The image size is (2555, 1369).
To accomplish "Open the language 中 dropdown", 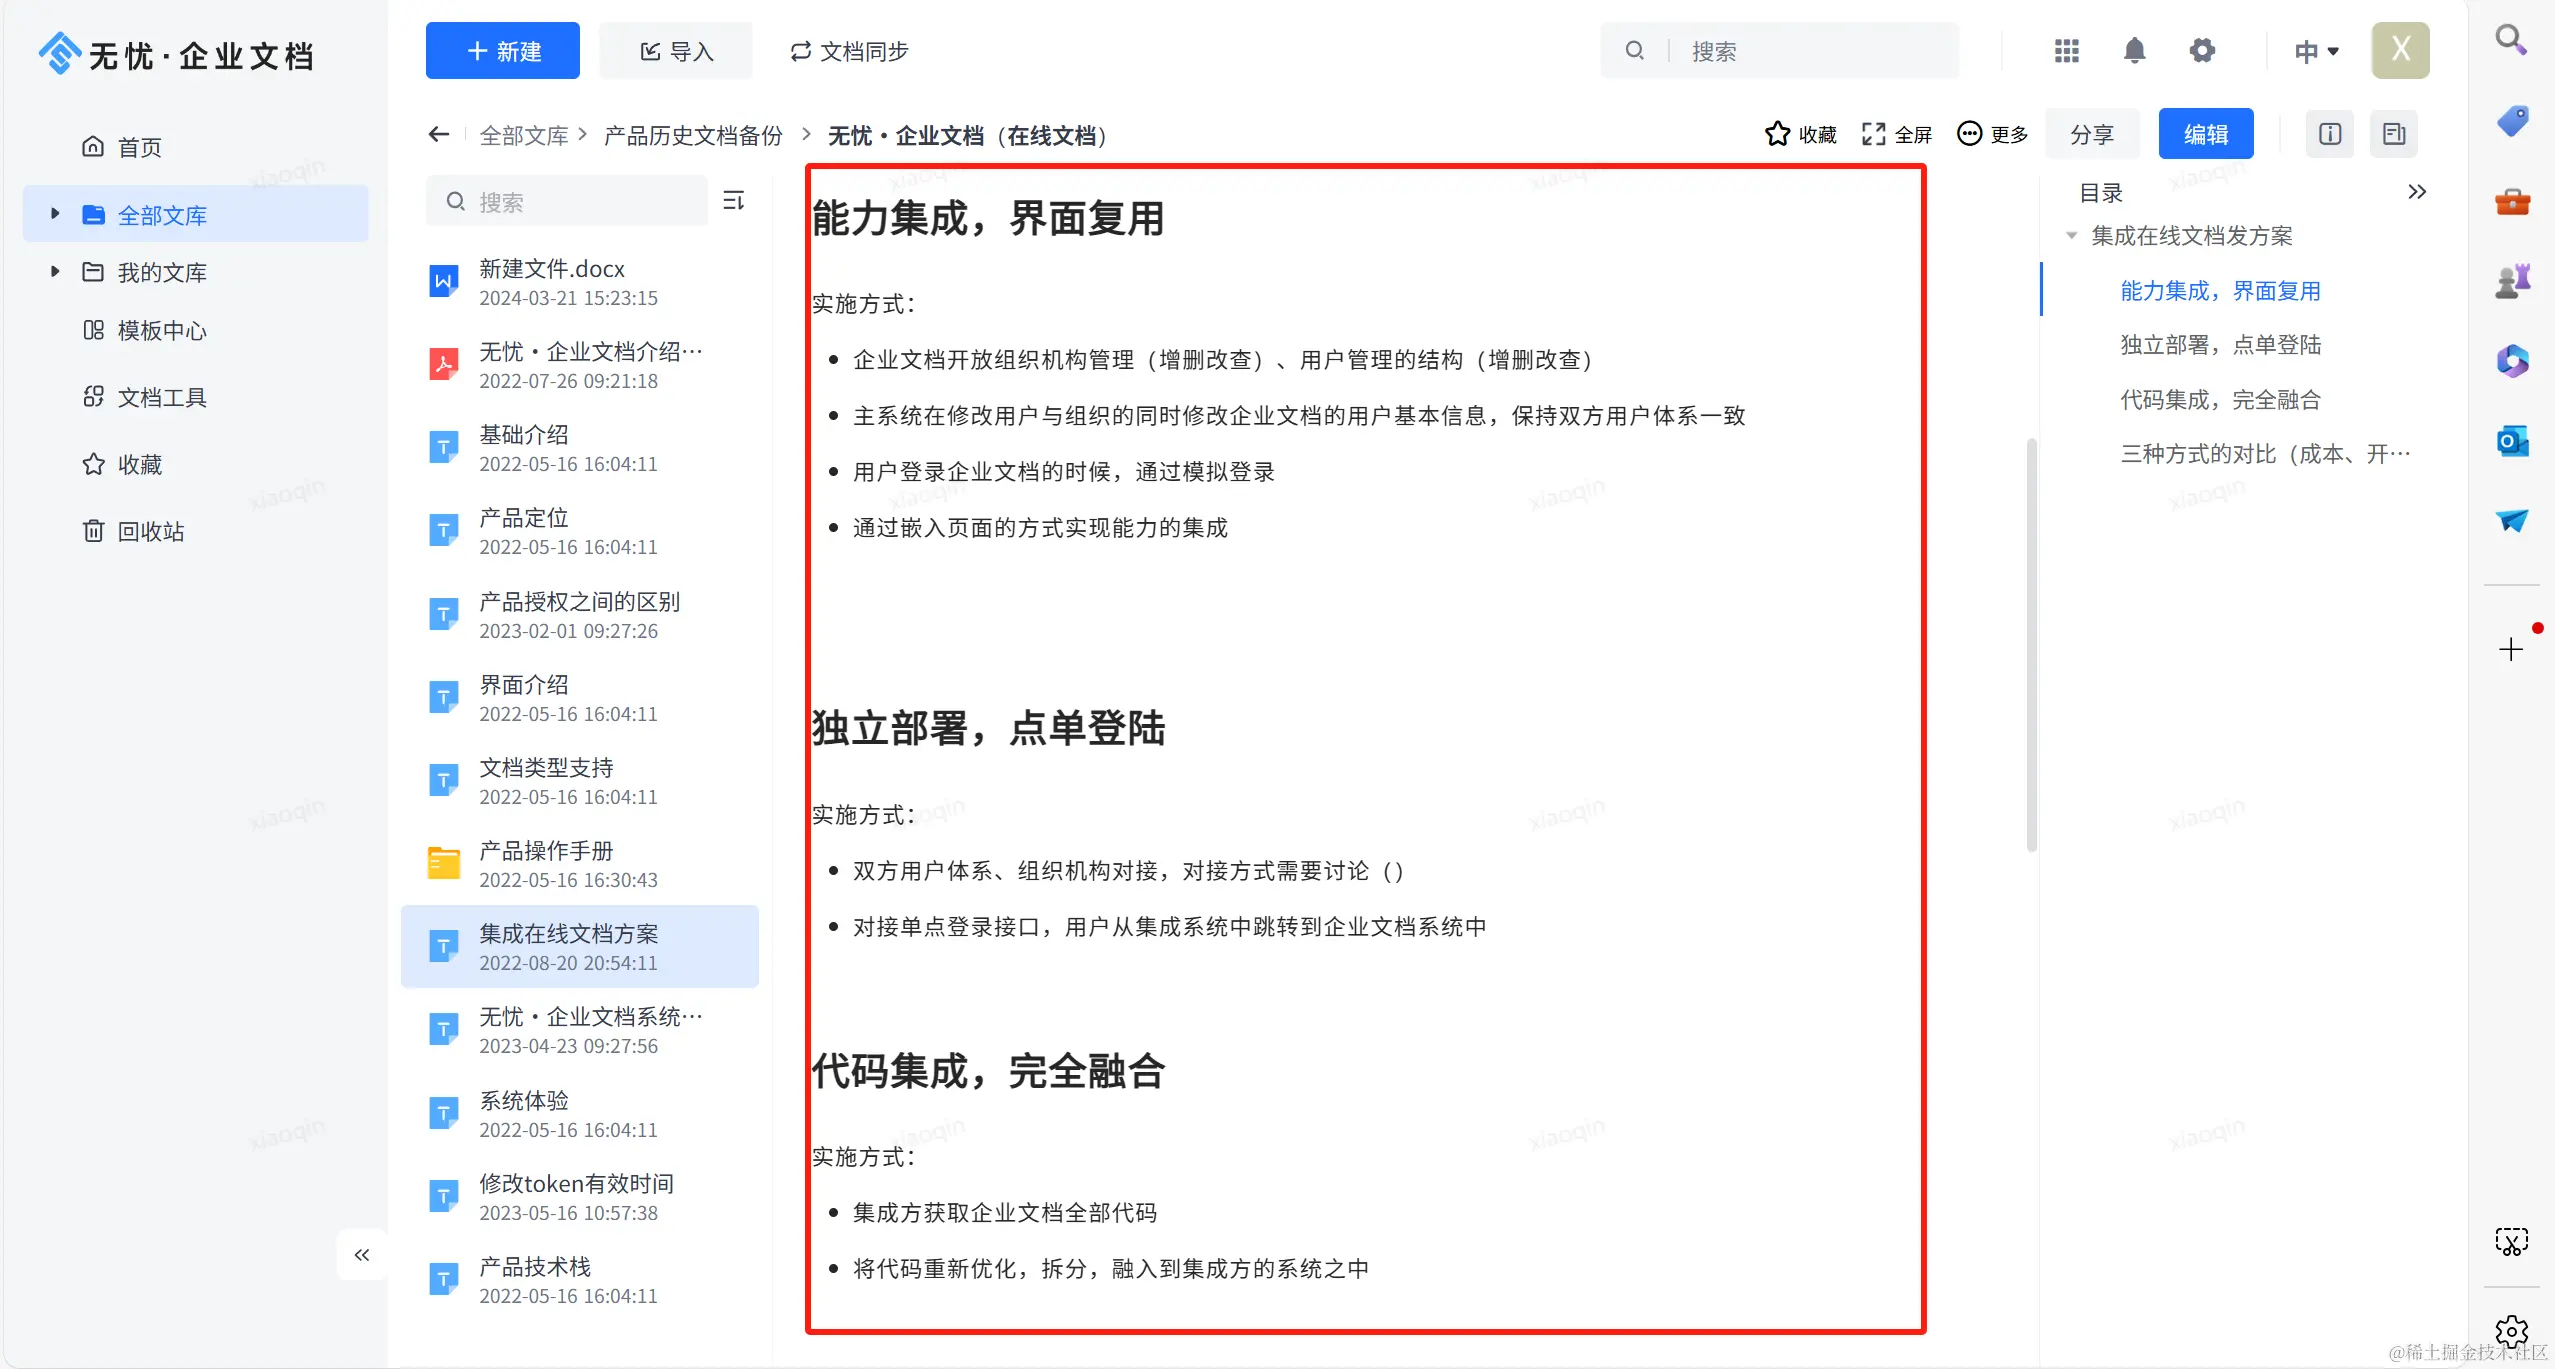I will click(2316, 51).
